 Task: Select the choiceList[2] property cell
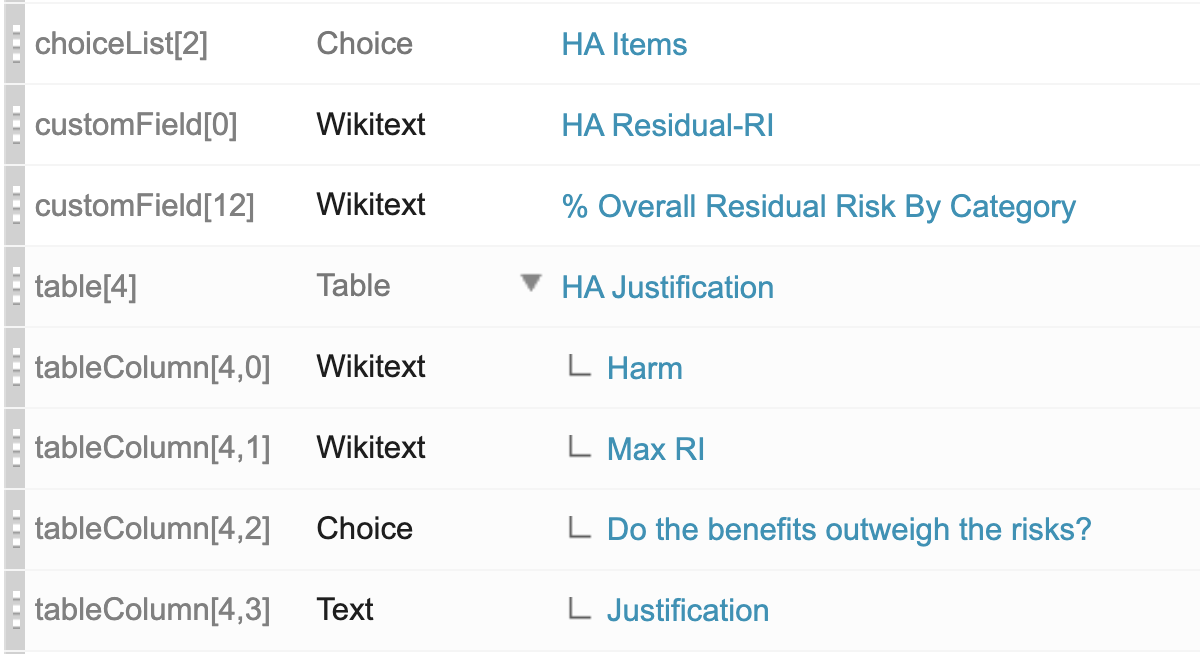click(x=121, y=45)
